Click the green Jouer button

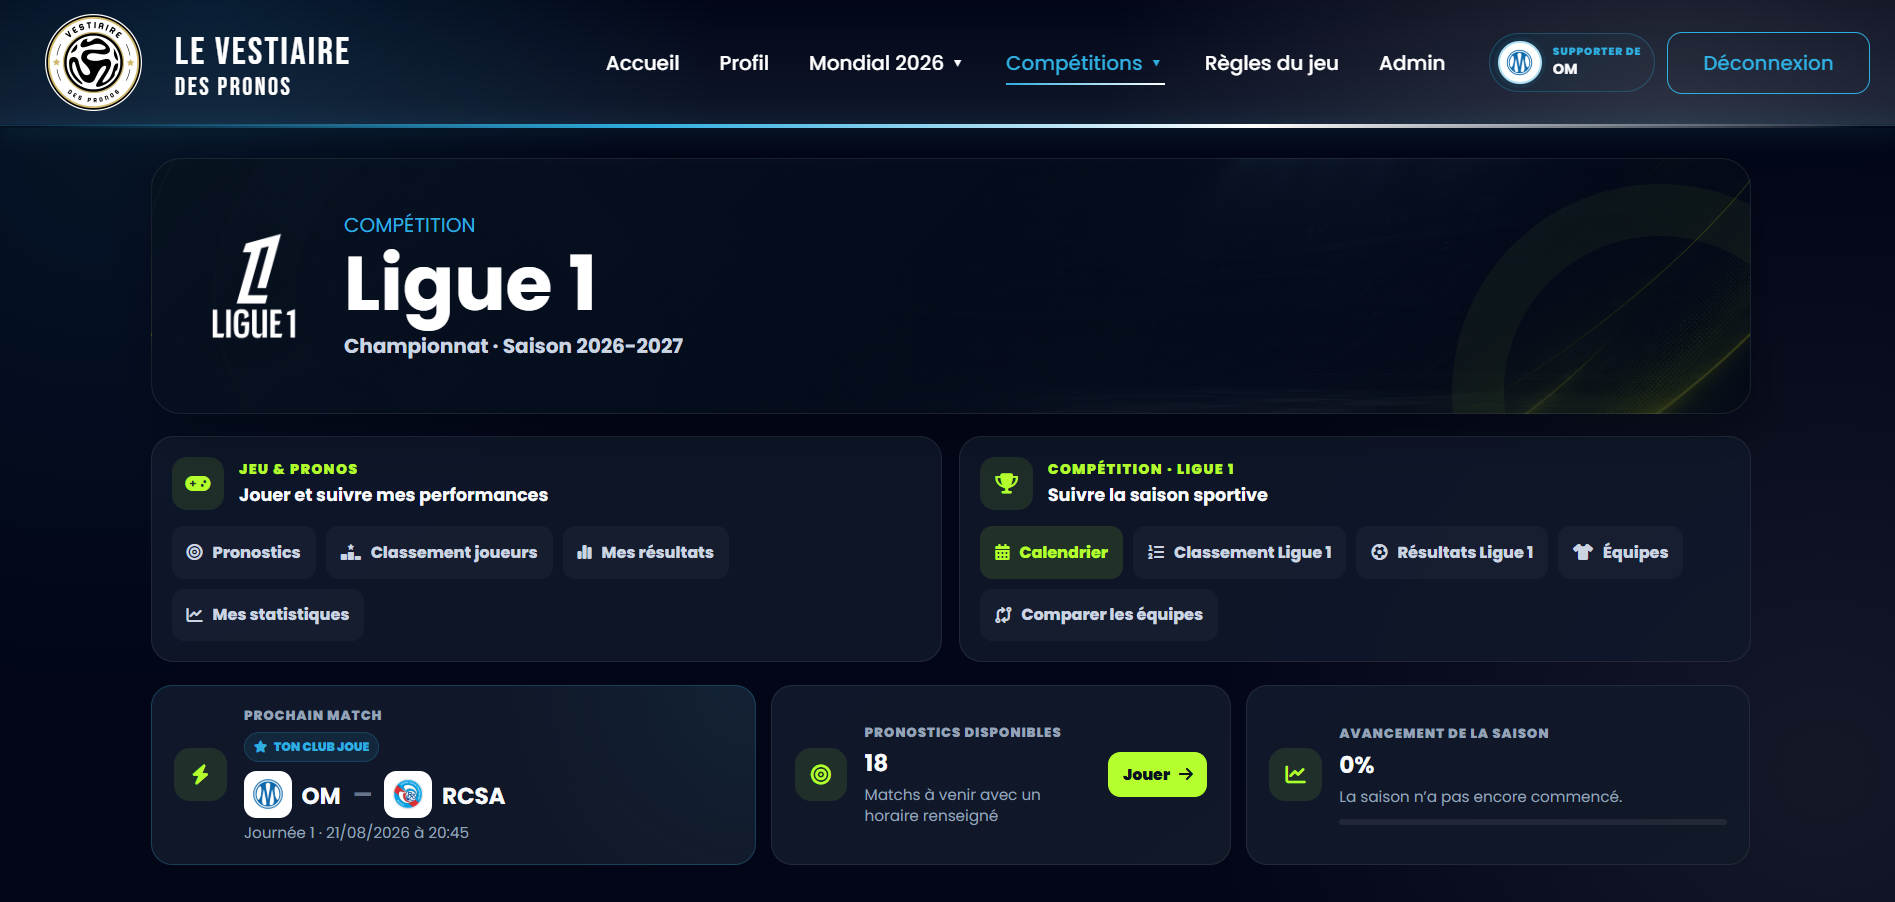1157,775
